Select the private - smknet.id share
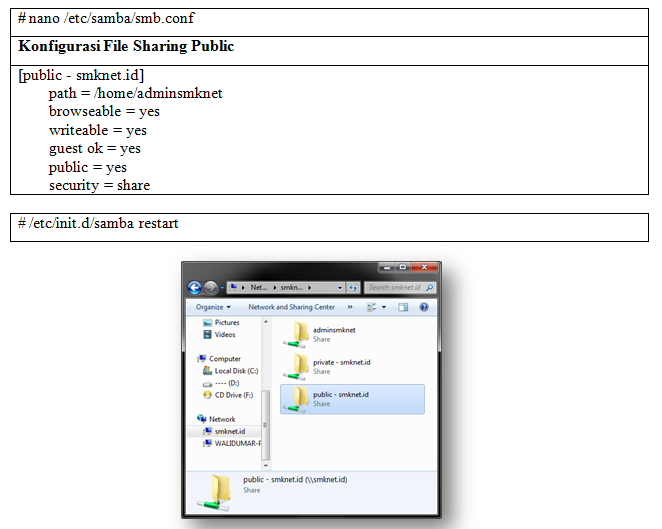This screenshot has width=662, height=529. pyautogui.click(x=340, y=366)
